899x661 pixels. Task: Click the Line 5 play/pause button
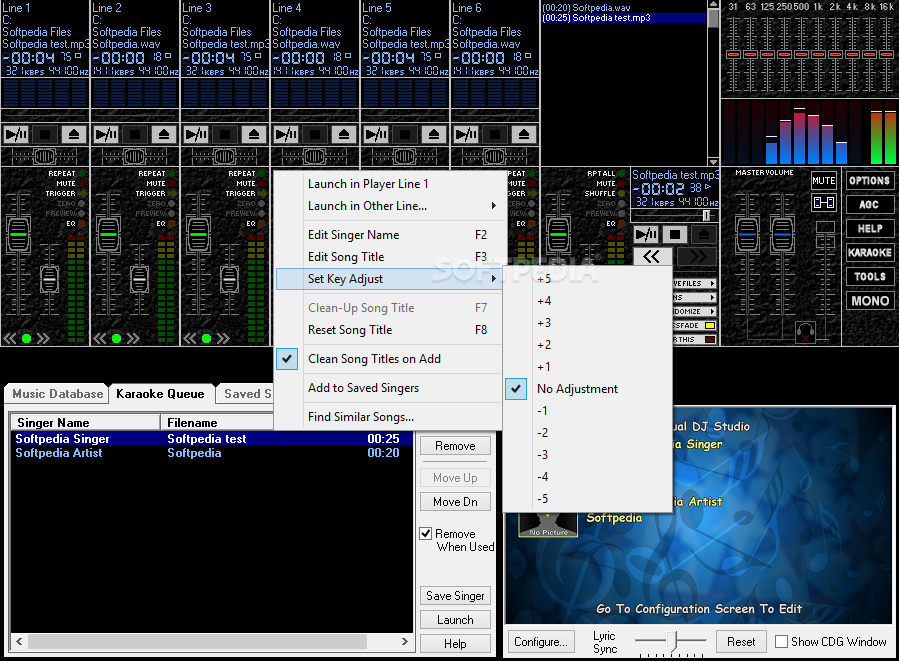[x=376, y=135]
